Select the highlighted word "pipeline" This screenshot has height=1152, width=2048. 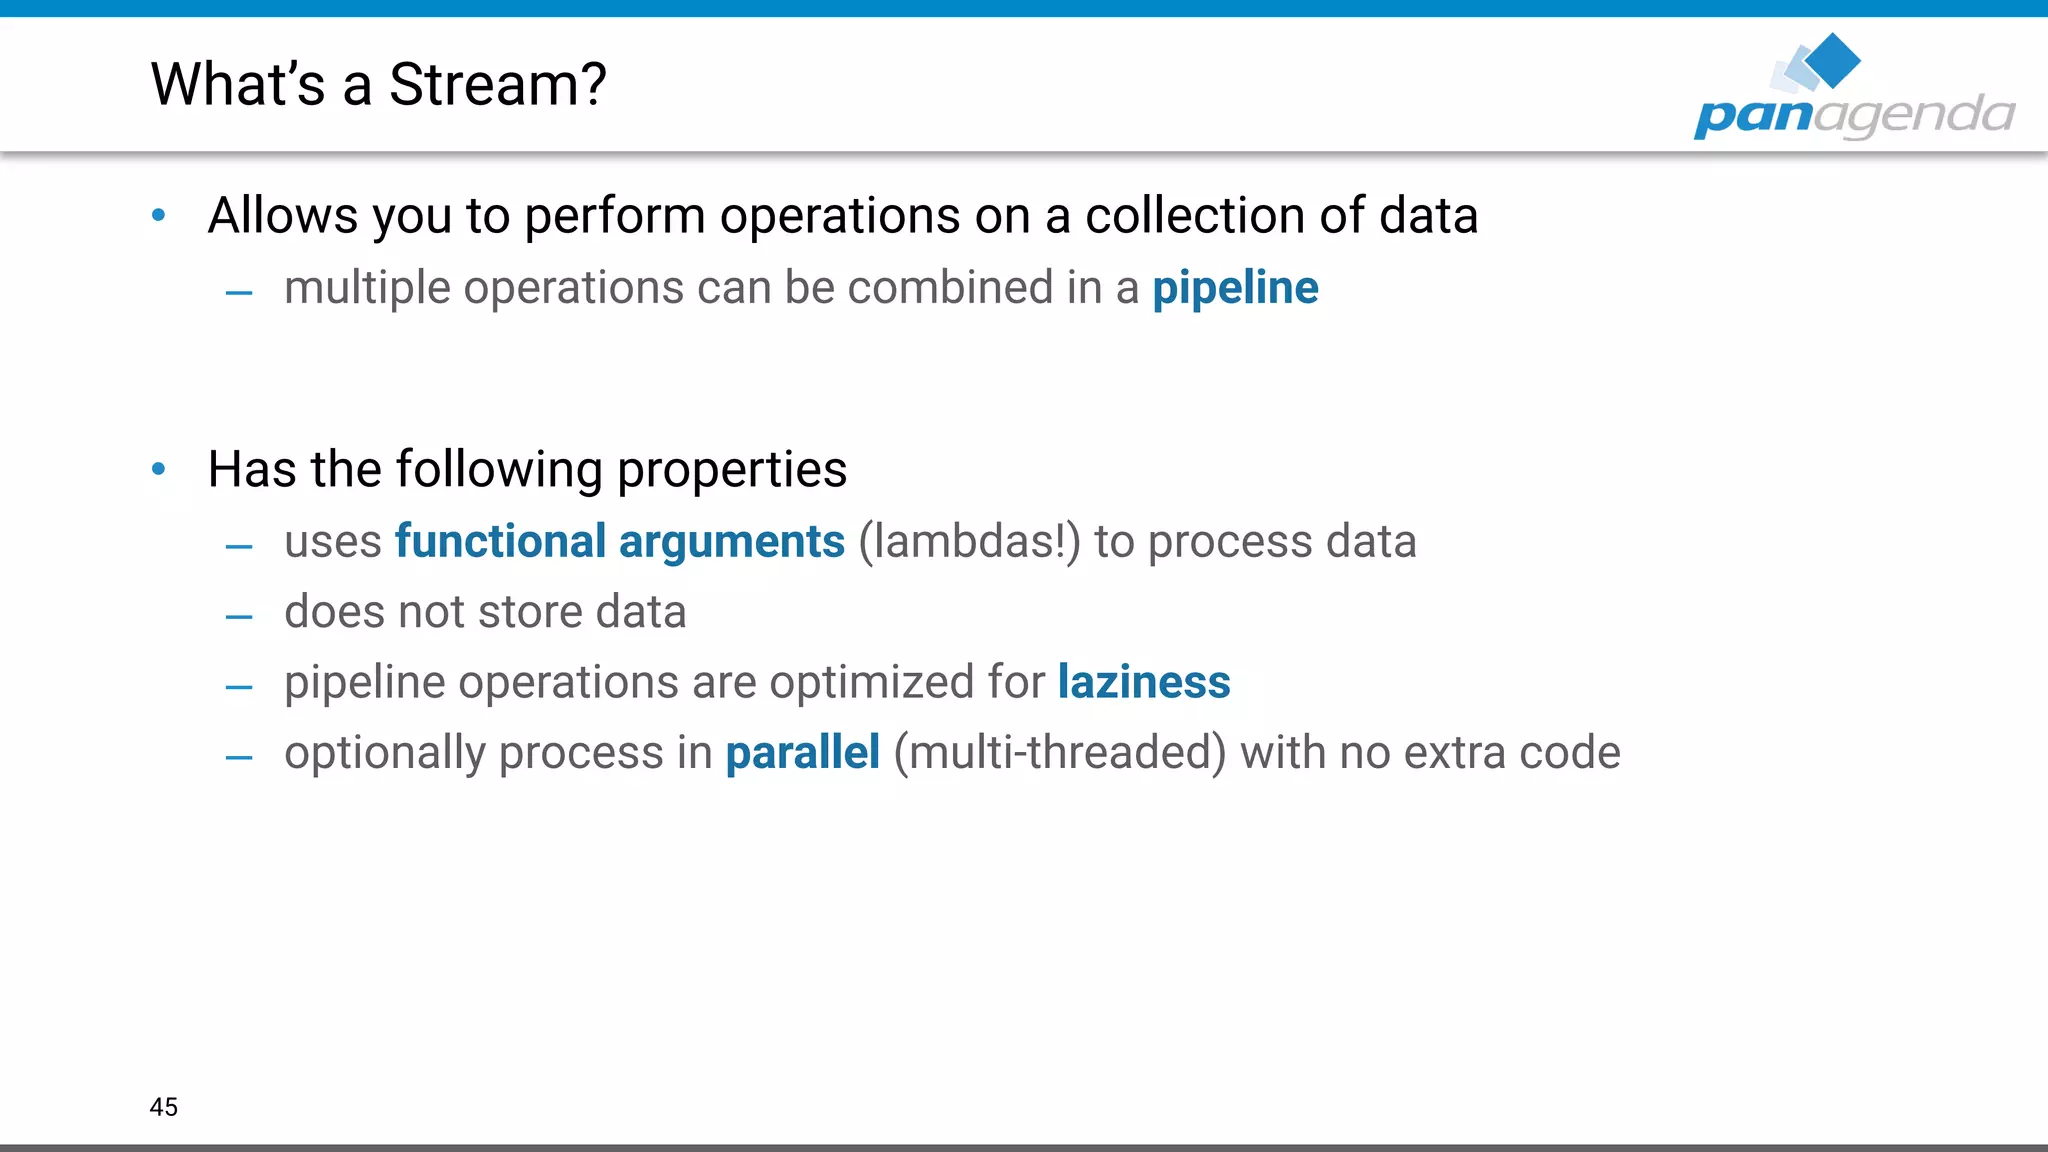pos(1235,289)
